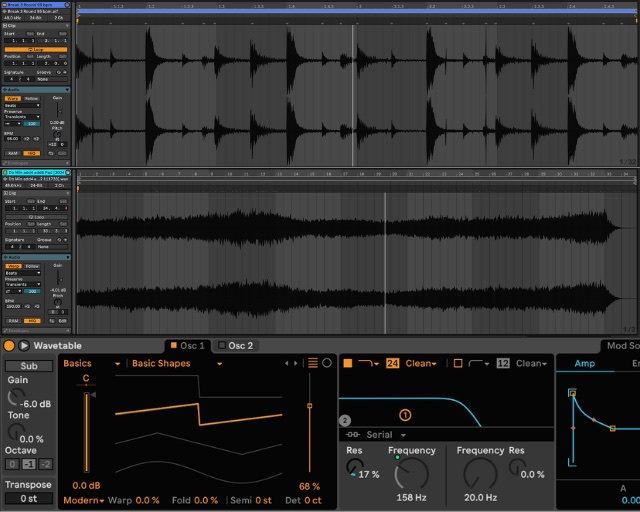Adjust Filter 1 Frequency knob 158 Hz

tap(411, 474)
